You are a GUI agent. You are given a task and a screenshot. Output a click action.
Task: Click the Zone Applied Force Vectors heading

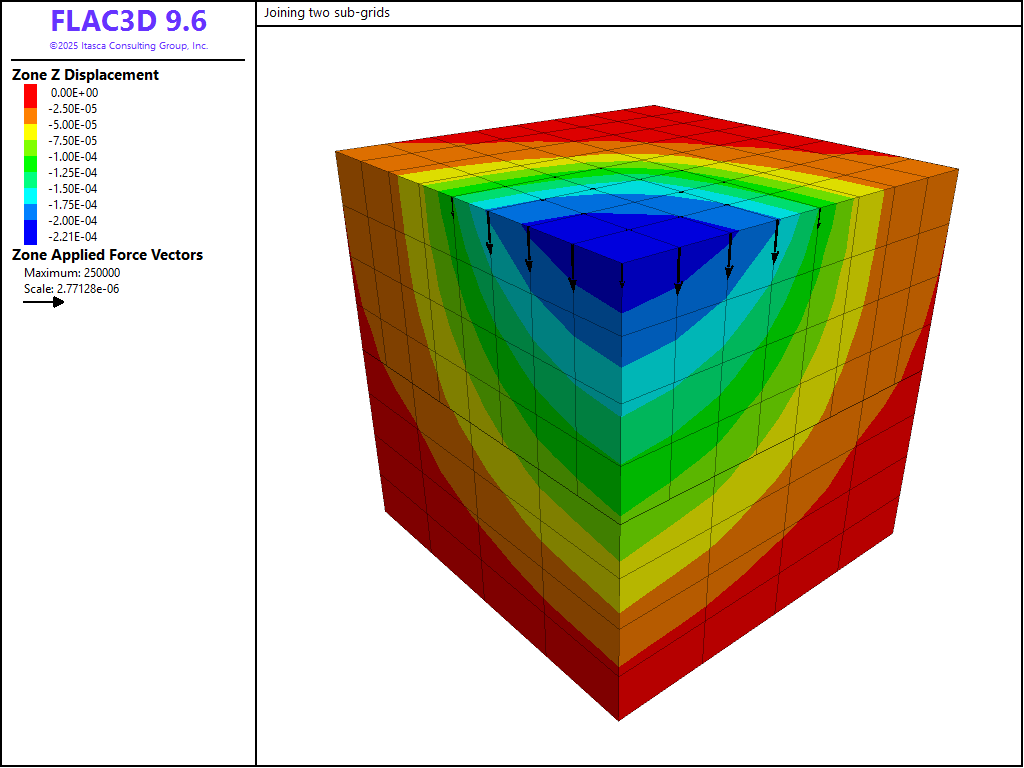tap(107, 255)
